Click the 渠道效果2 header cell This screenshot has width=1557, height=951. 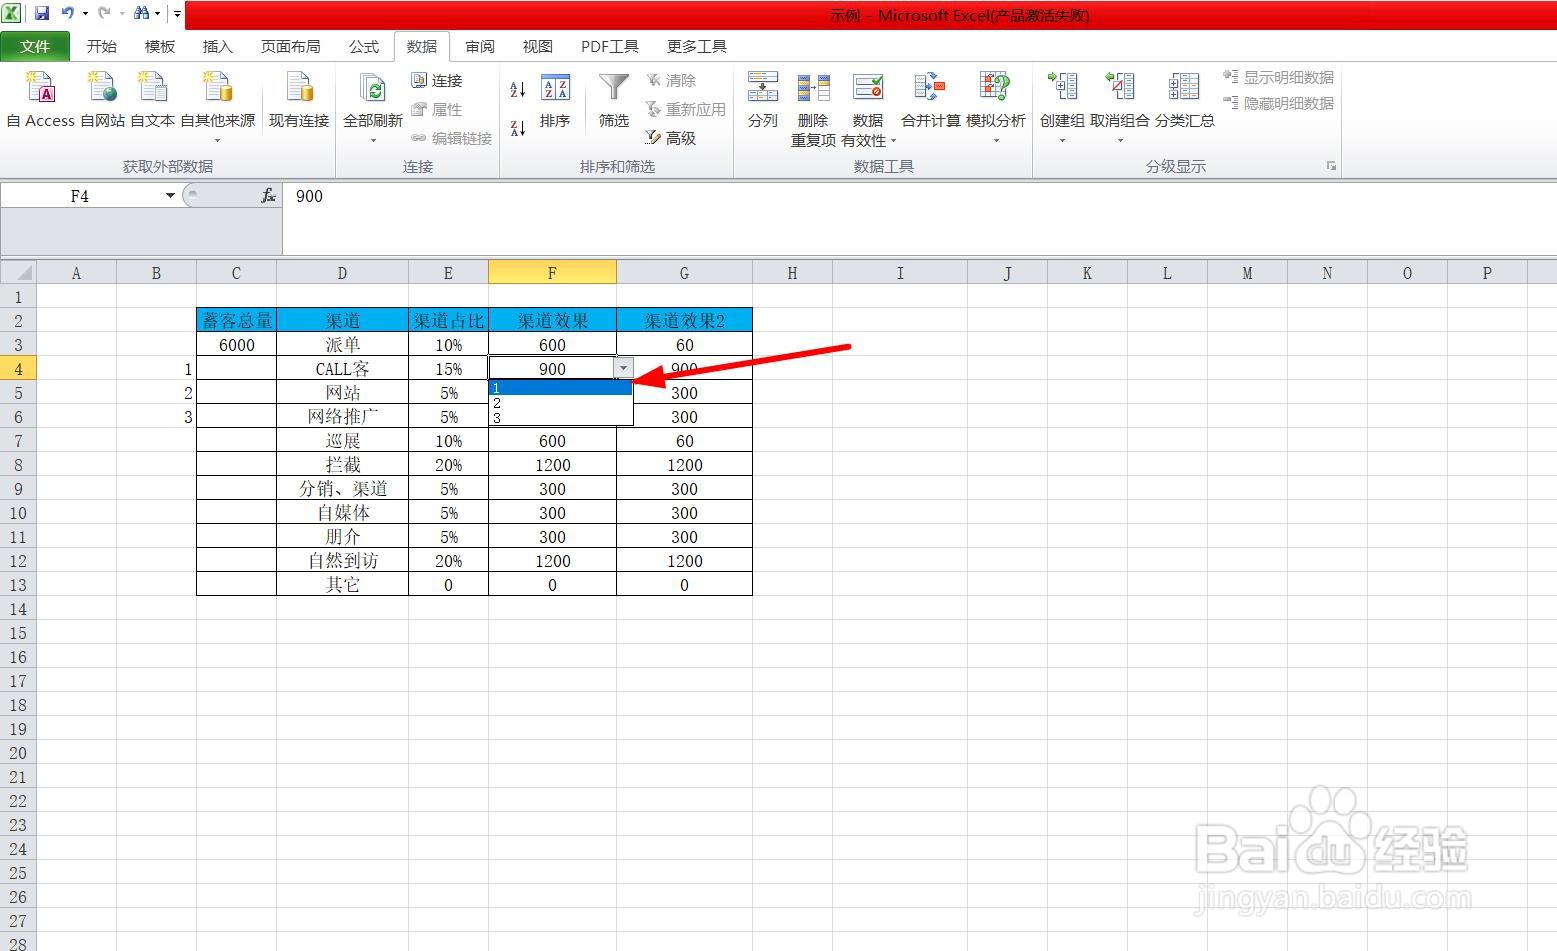[684, 320]
